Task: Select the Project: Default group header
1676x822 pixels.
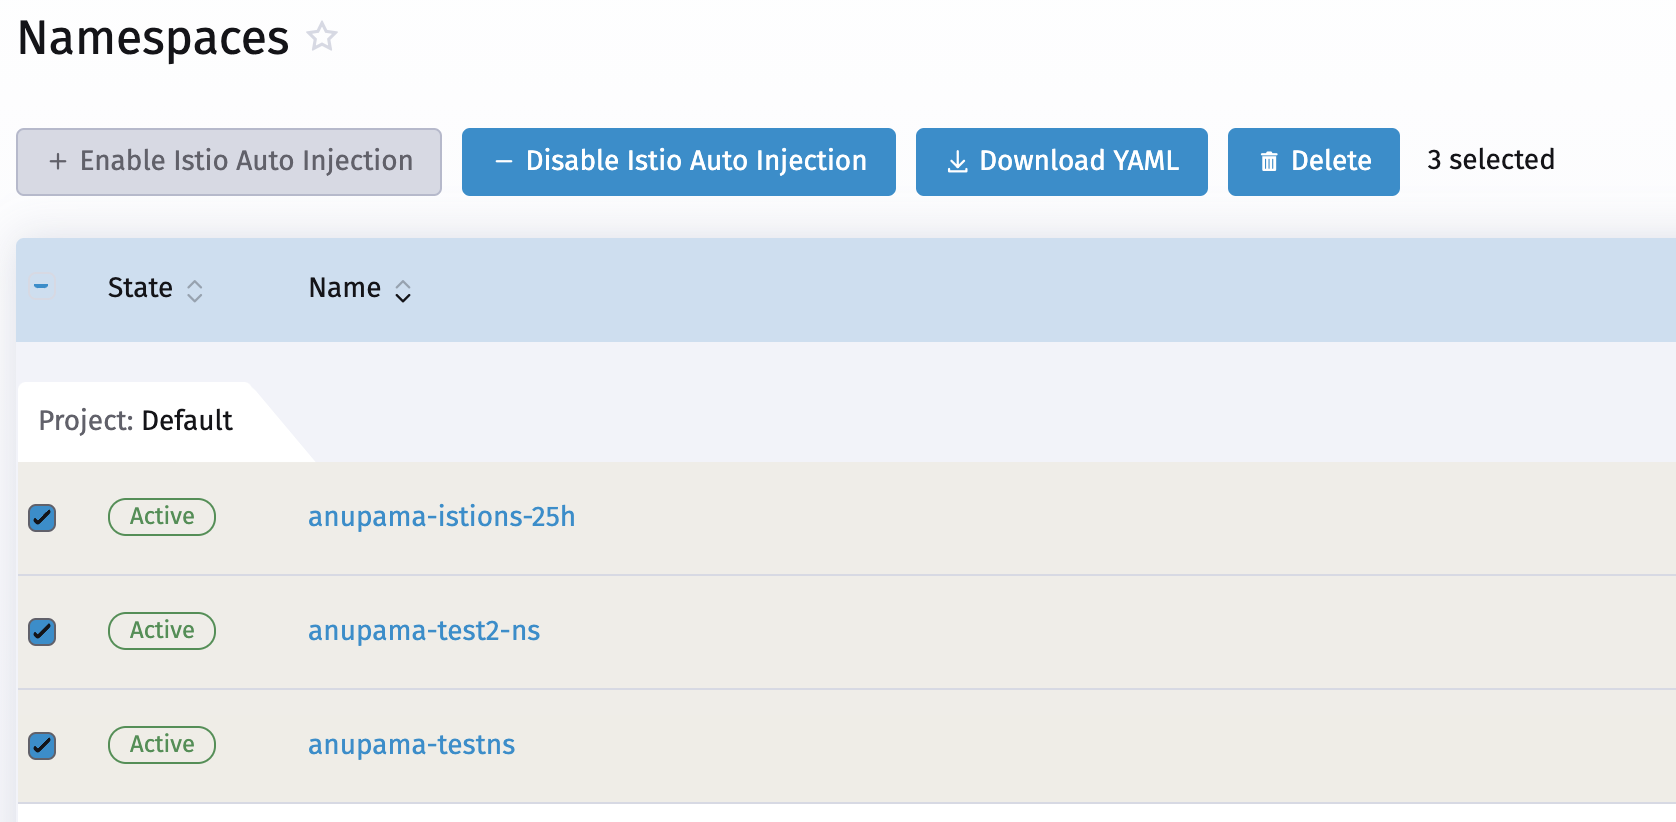Action: pyautogui.click(x=135, y=421)
